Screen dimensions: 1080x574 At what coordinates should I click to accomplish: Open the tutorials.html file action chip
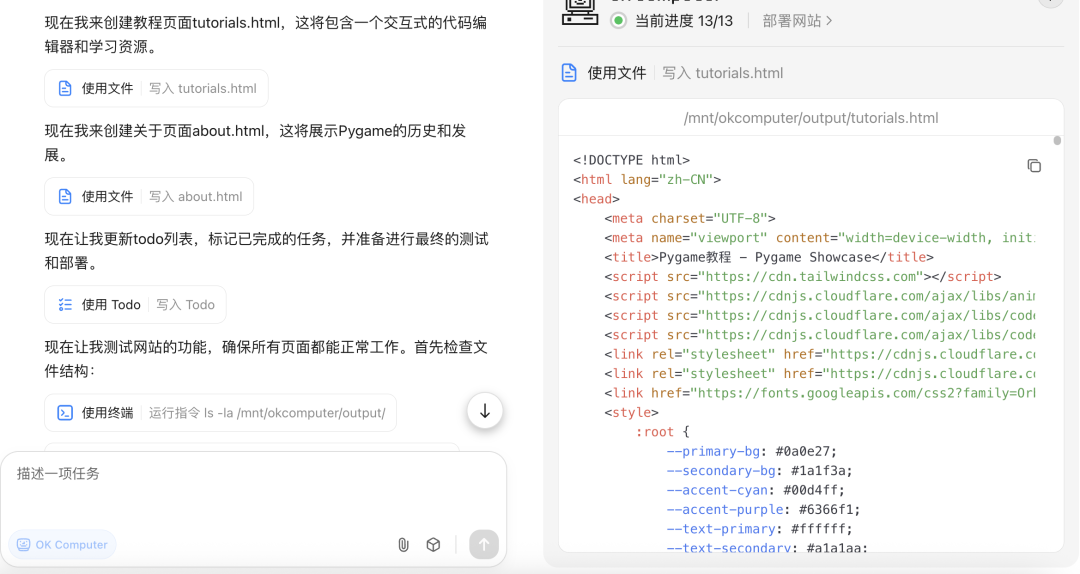(x=156, y=88)
